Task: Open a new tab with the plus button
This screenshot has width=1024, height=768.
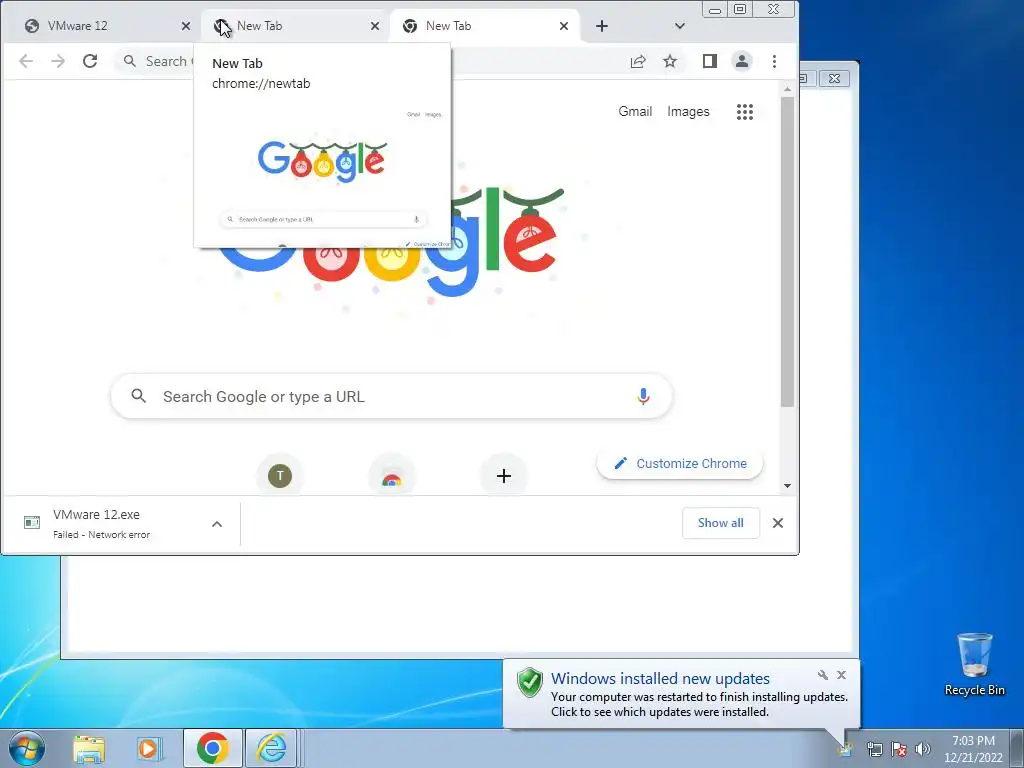Action: [602, 26]
